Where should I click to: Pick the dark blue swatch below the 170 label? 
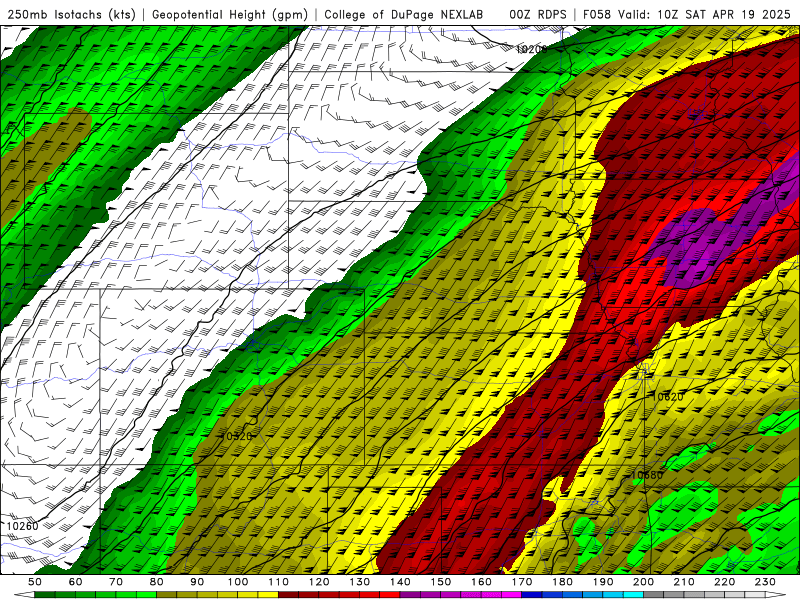[532, 595]
